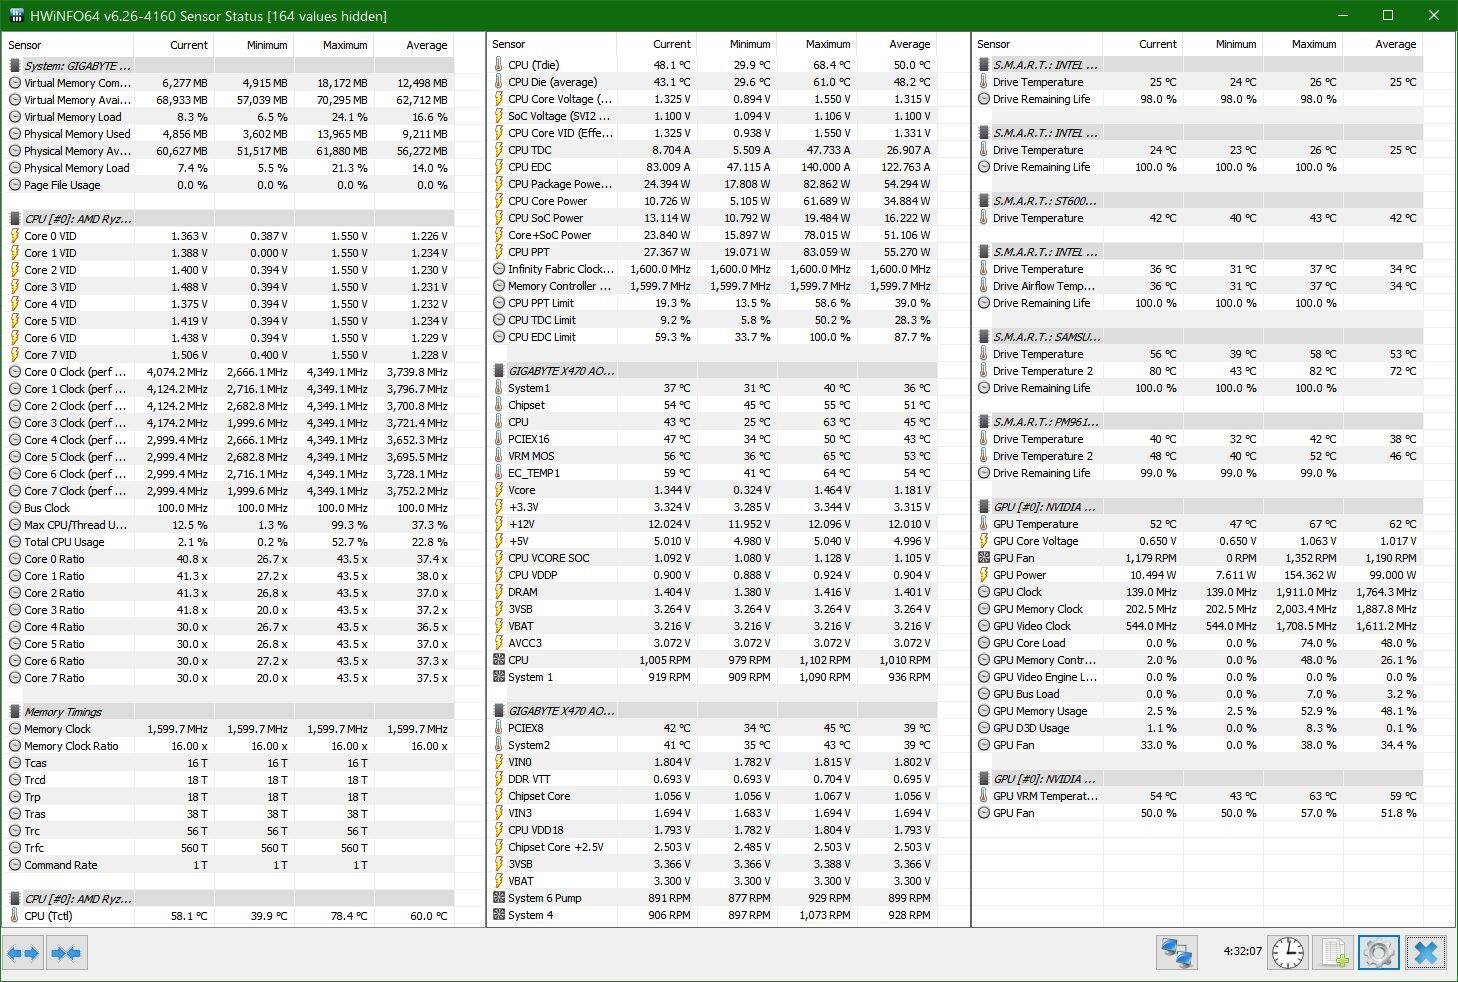Click the icon beside CPU PPT Limit
Image resolution: width=1458 pixels, height=982 pixels.
pyautogui.click(x=499, y=303)
